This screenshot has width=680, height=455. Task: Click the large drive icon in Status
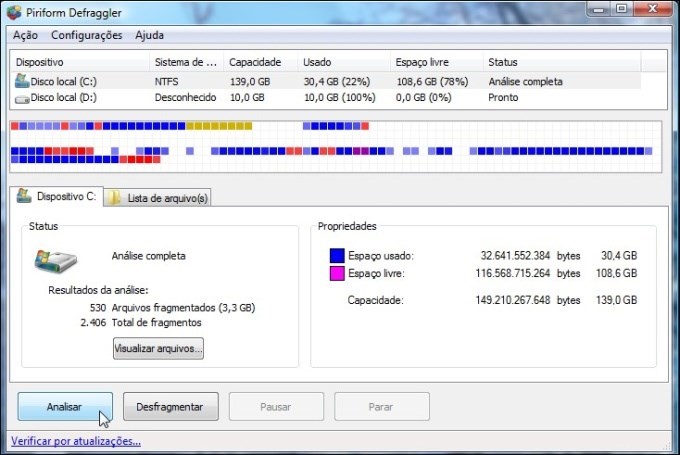[x=56, y=261]
